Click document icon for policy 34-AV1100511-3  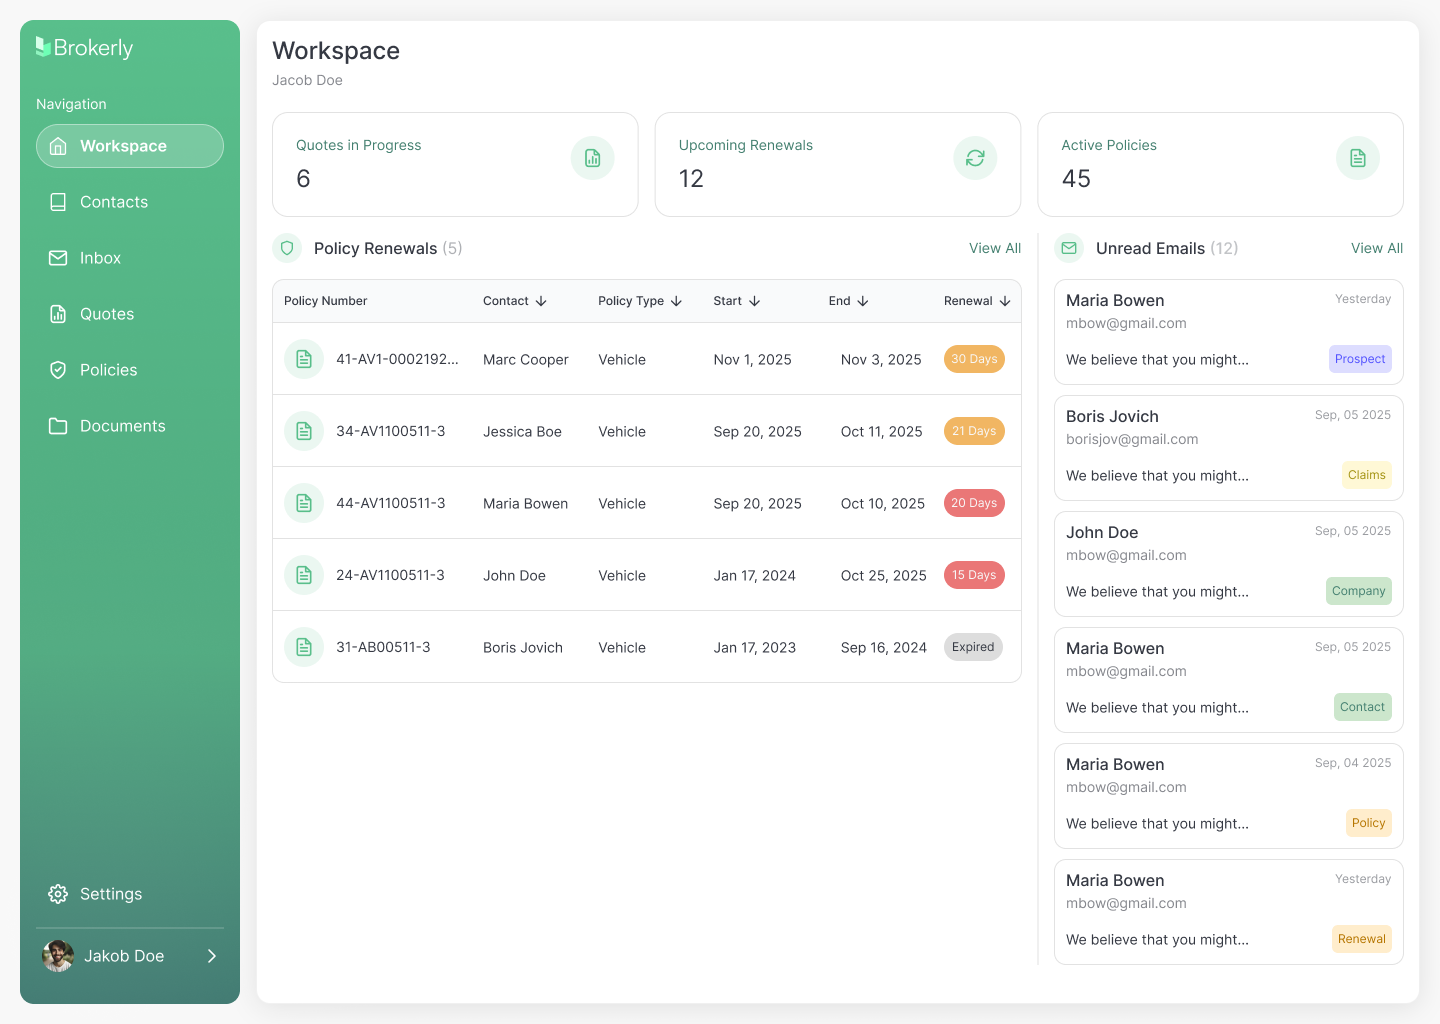(x=304, y=431)
